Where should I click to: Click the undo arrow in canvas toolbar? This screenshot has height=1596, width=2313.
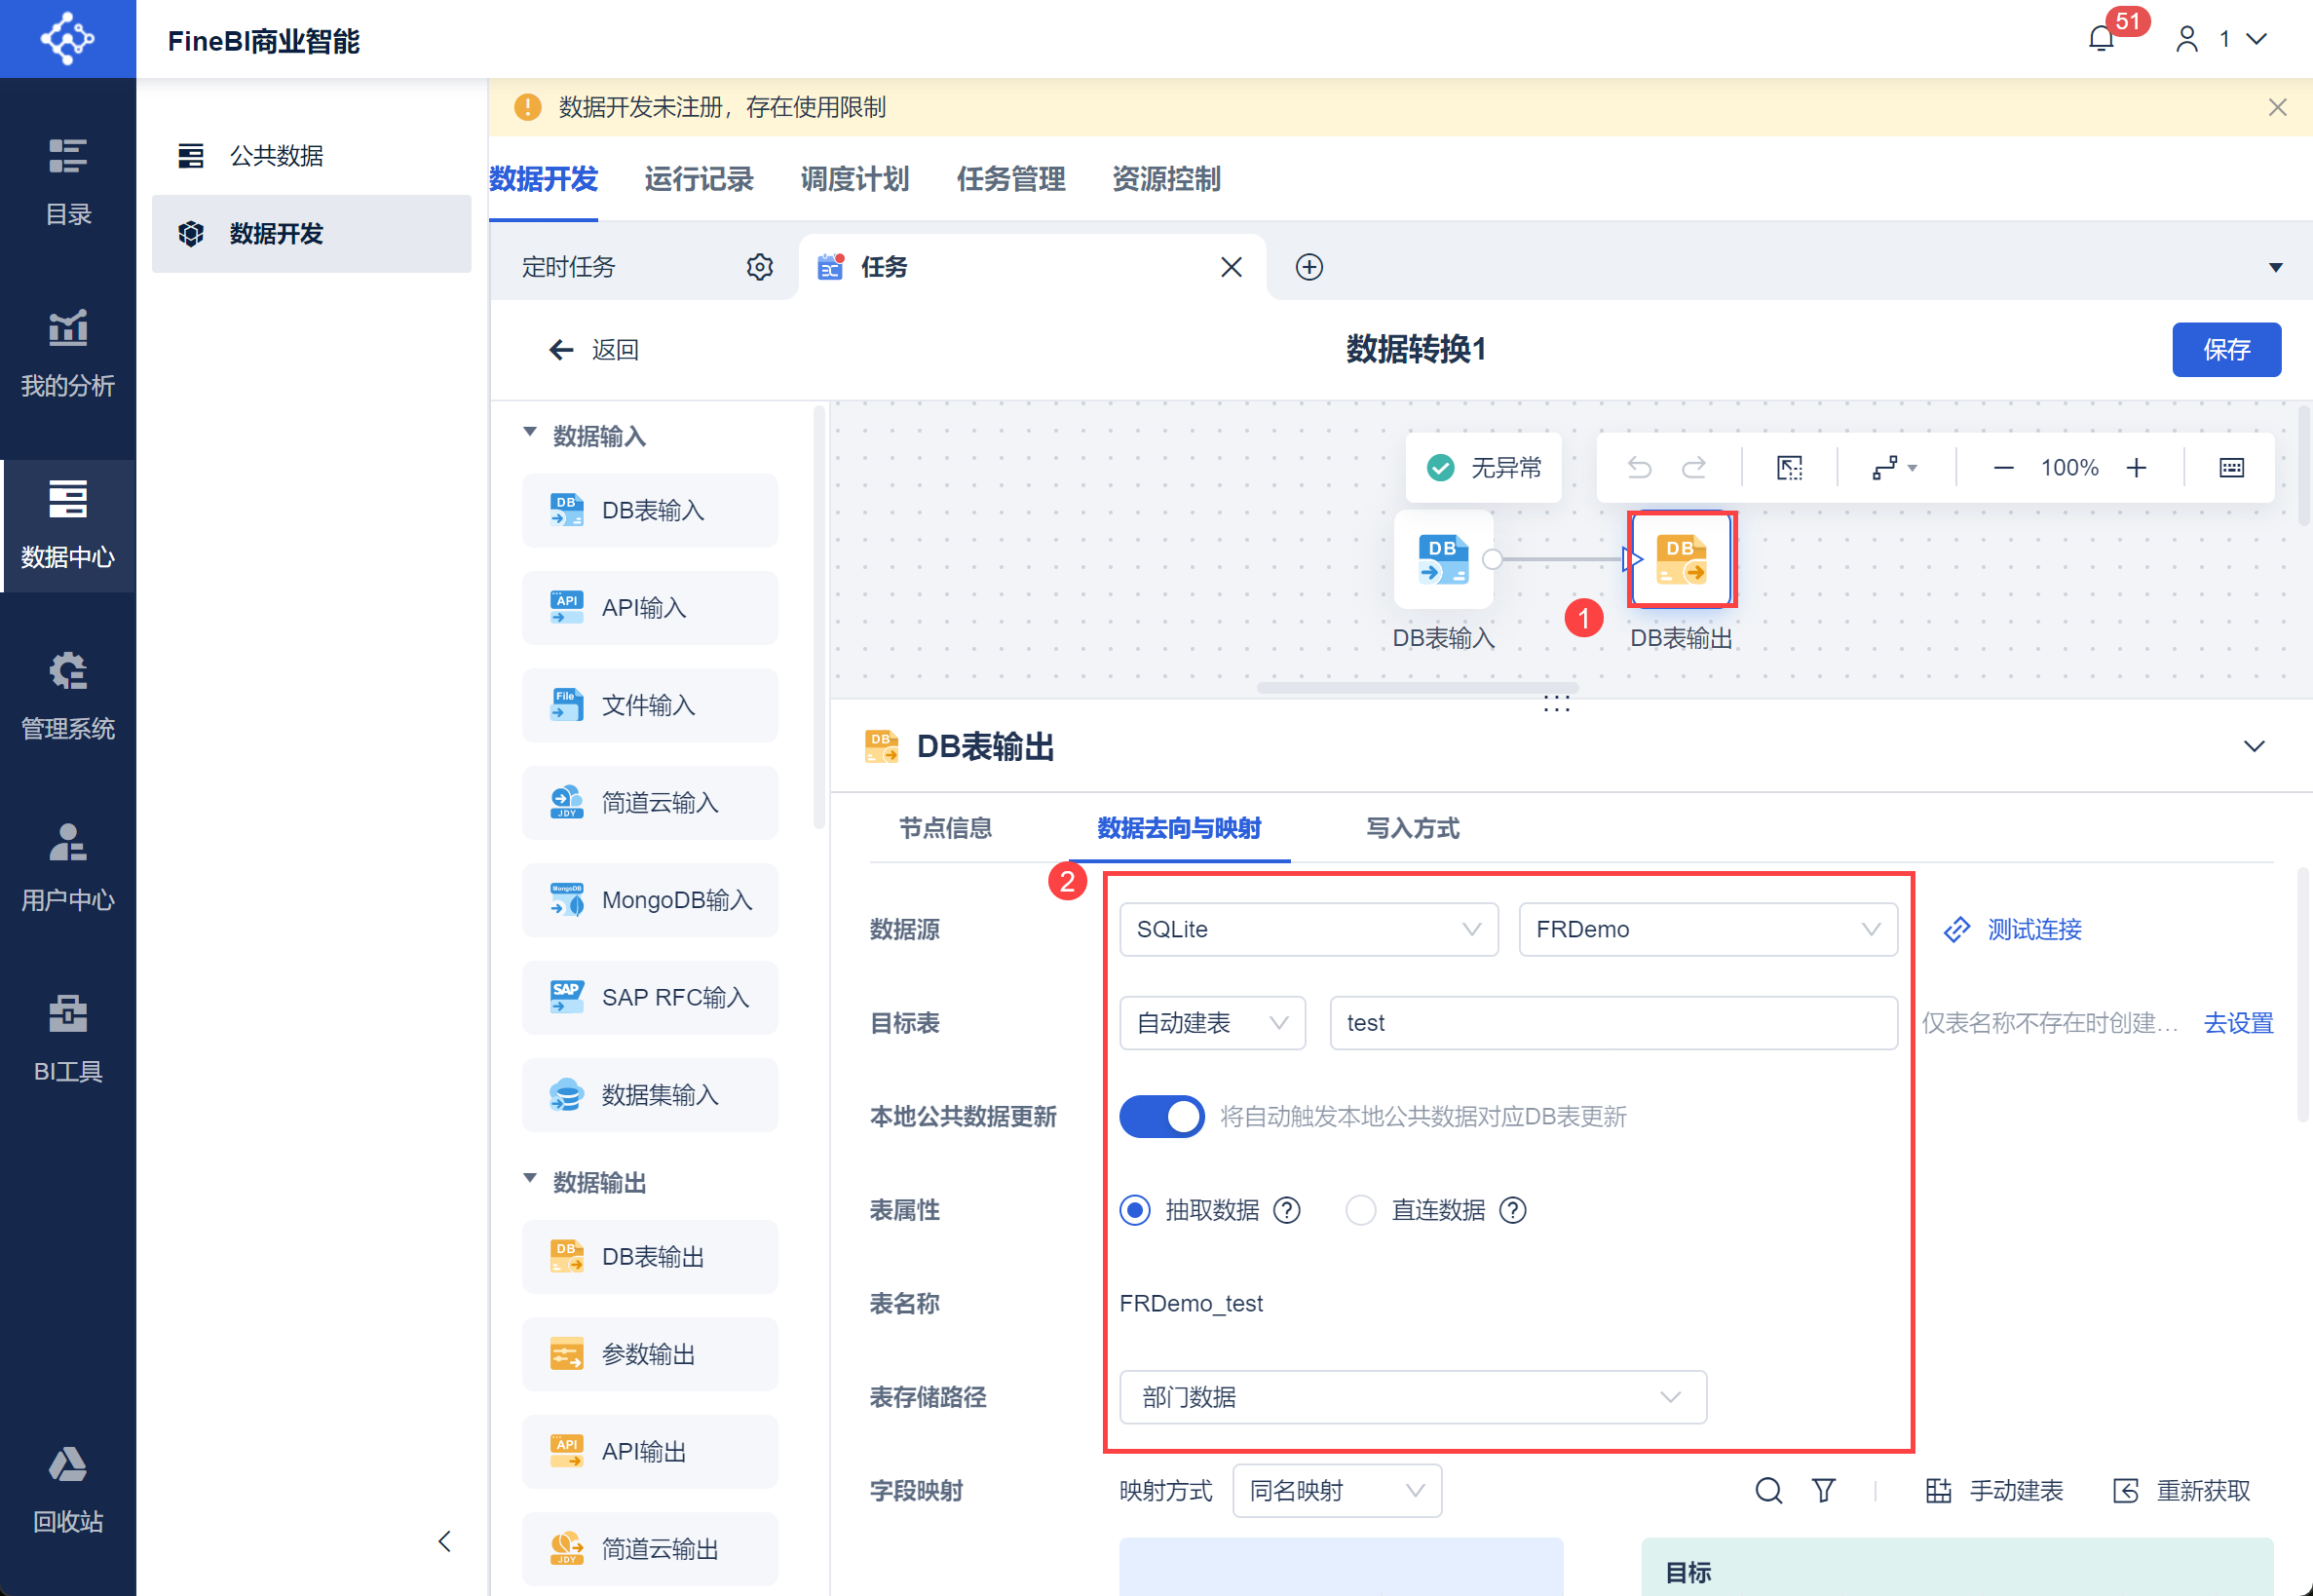coord(1639,467)
